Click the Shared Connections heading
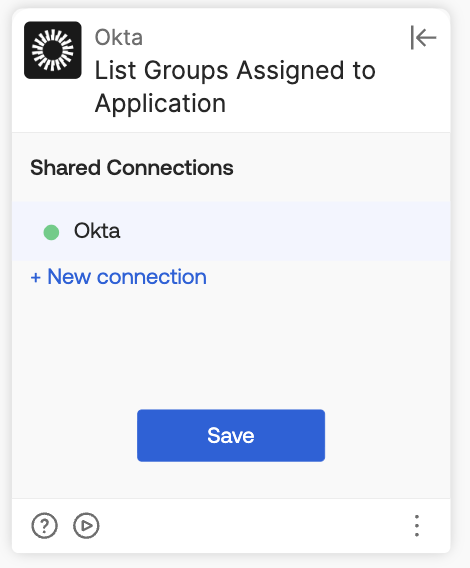Screen dimensions: 470x568 [x=132, y=168]
